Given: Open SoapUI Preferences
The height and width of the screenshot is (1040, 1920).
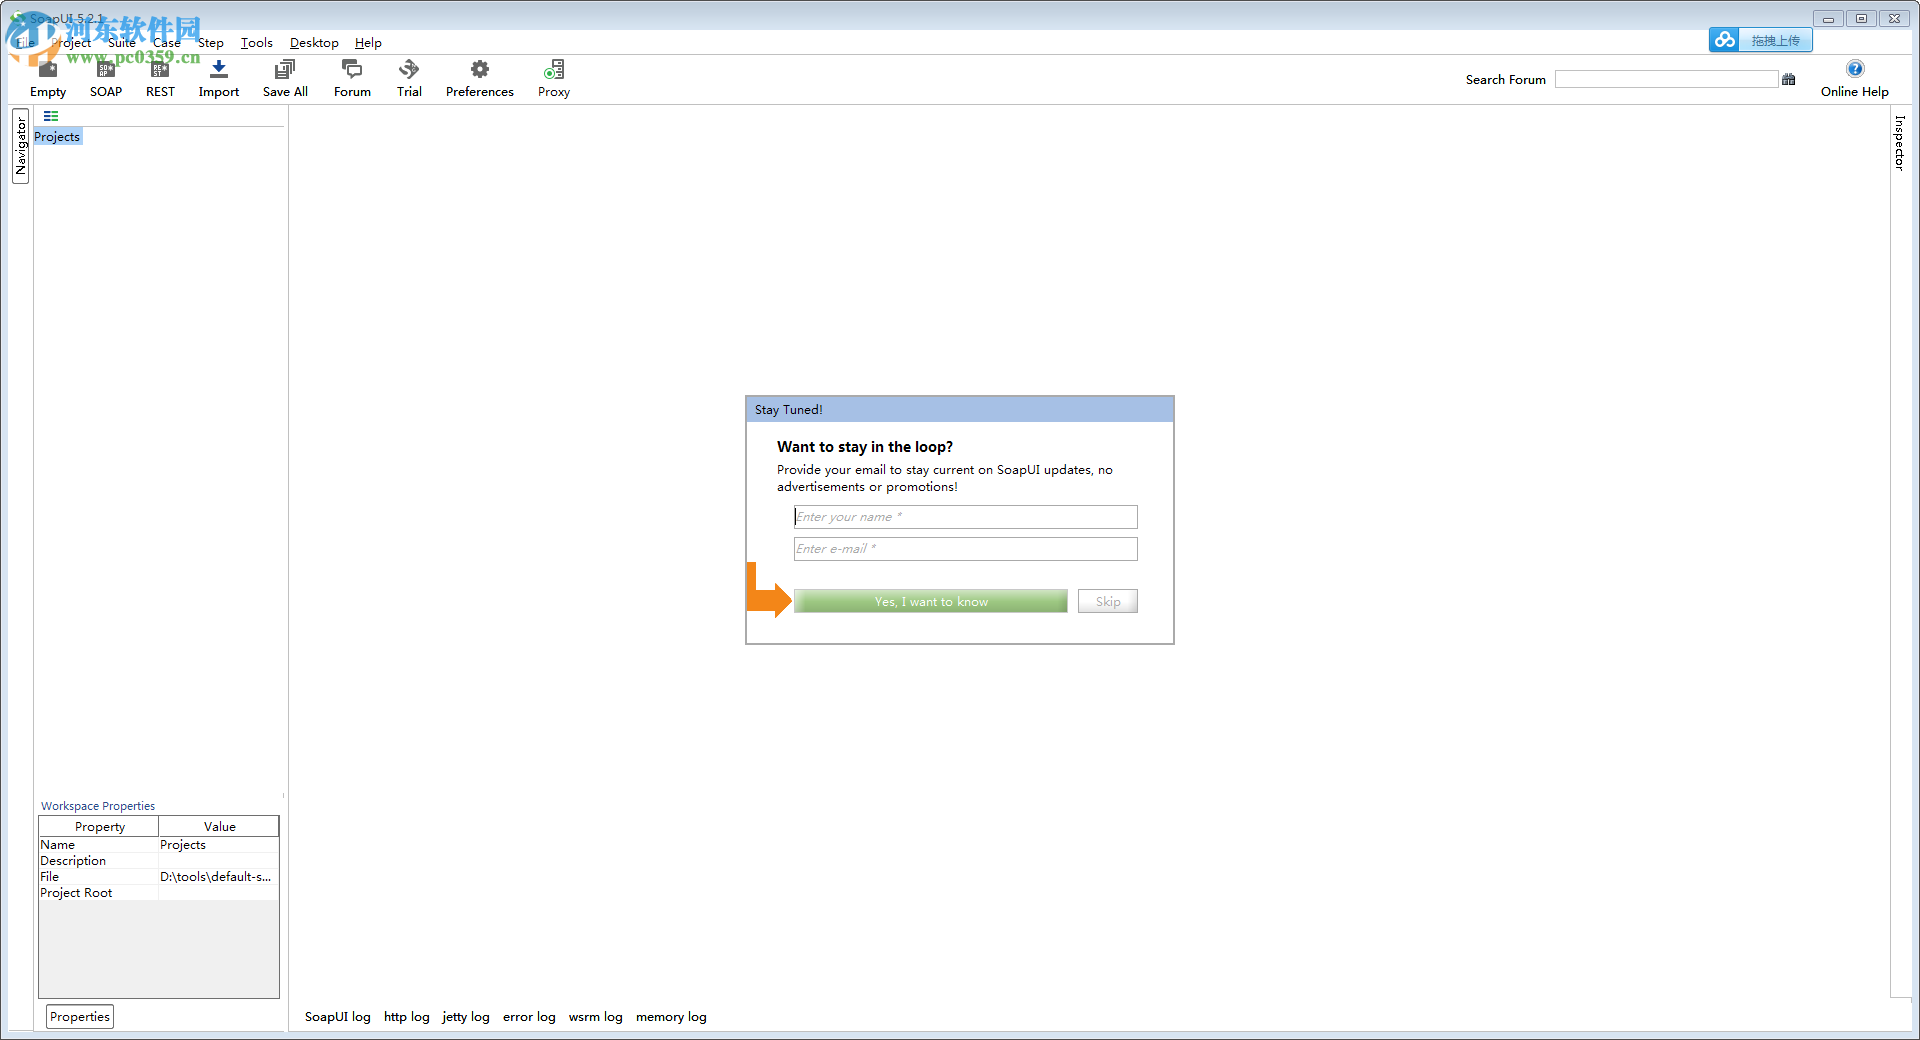Looking at the screenshot, I should 479,78.
